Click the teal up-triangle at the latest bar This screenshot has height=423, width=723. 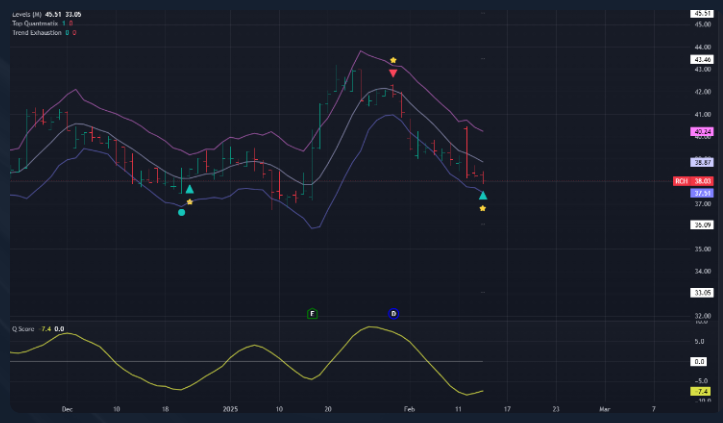pos(483,196)
